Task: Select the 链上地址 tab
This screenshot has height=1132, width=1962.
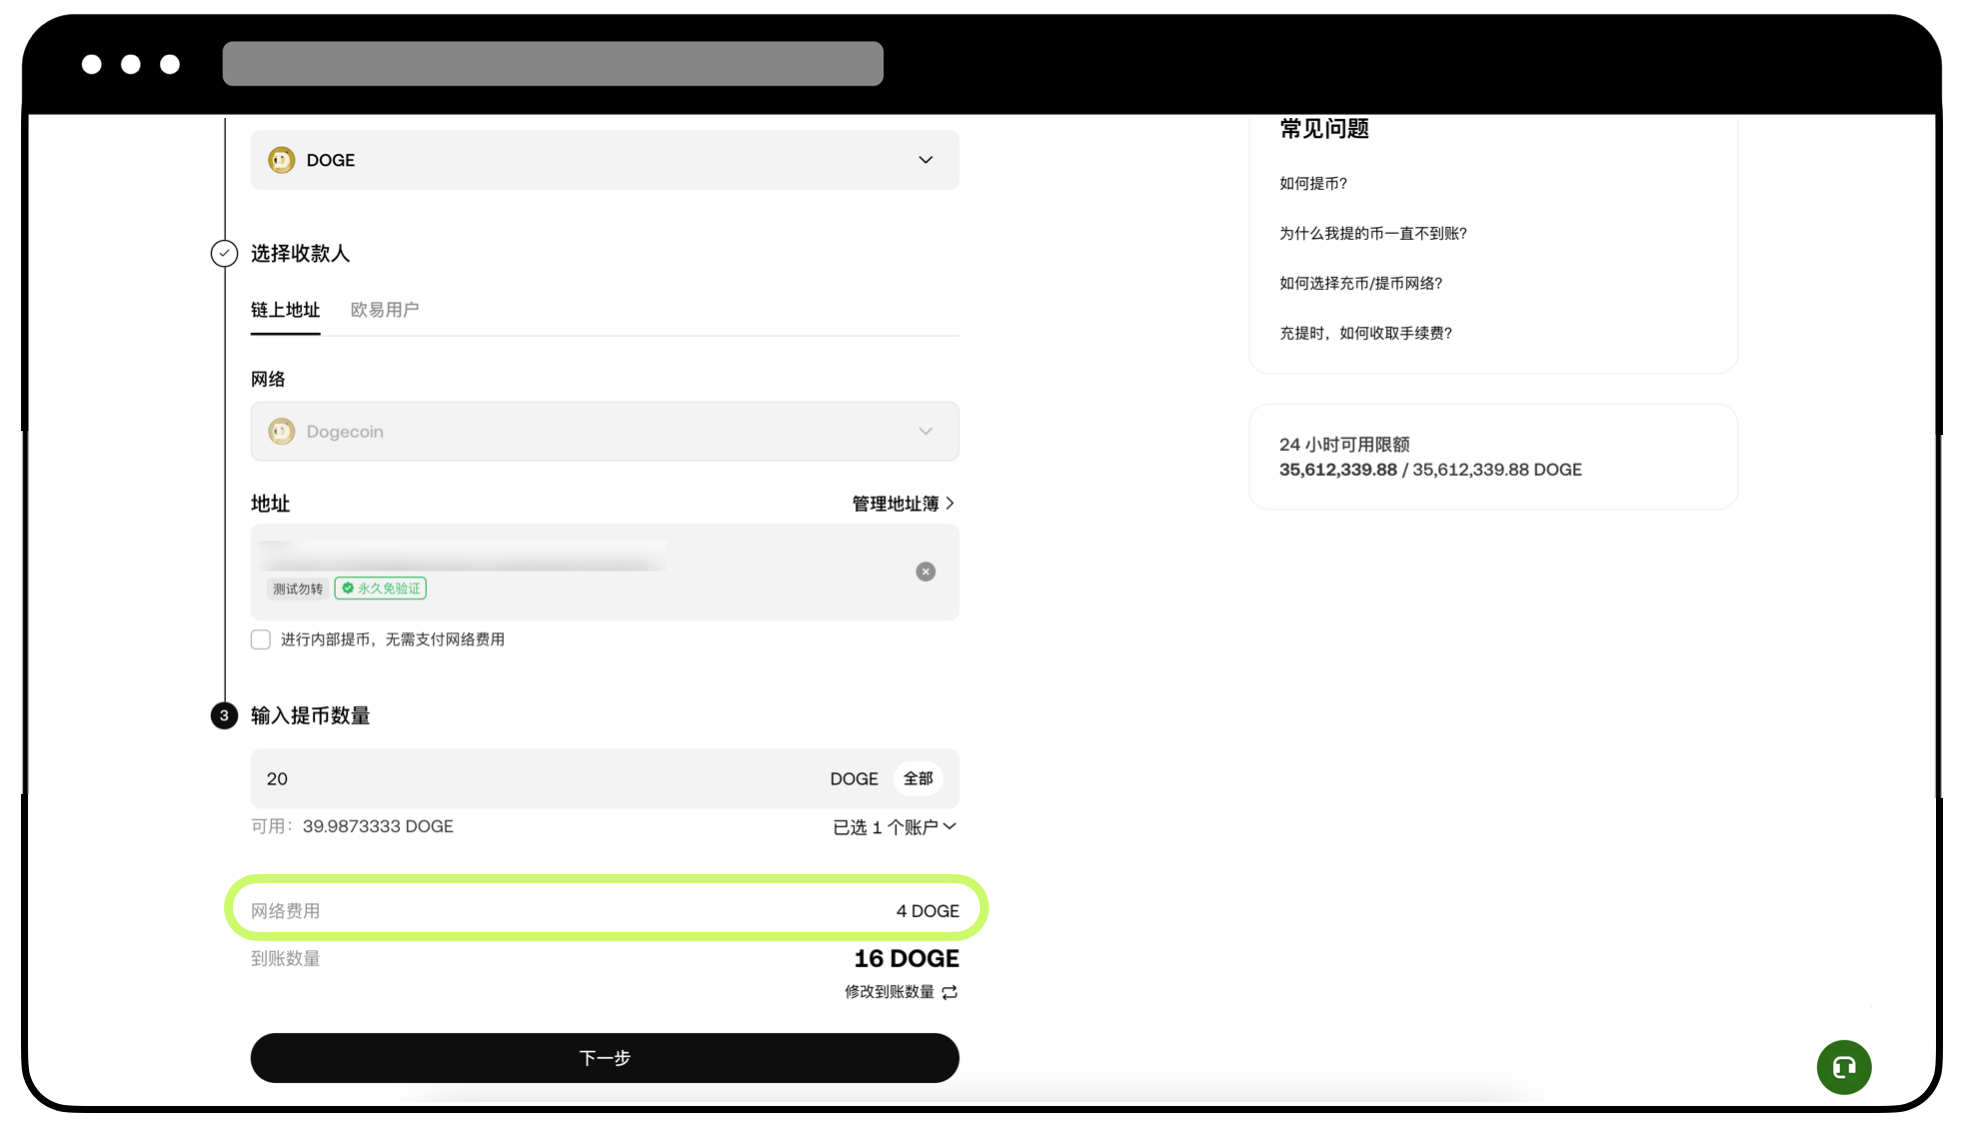Action: tap(285, 310)
